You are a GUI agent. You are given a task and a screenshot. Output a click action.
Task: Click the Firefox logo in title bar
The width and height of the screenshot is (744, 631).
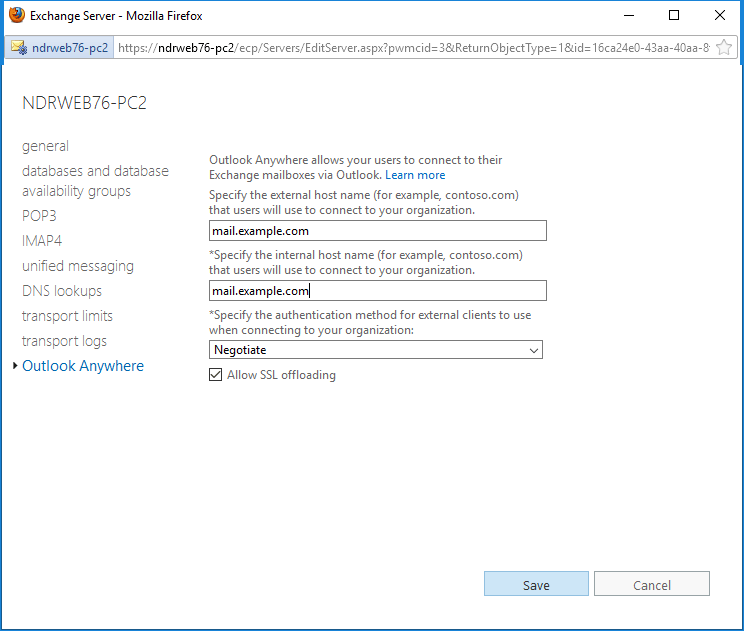coord(17,15)
